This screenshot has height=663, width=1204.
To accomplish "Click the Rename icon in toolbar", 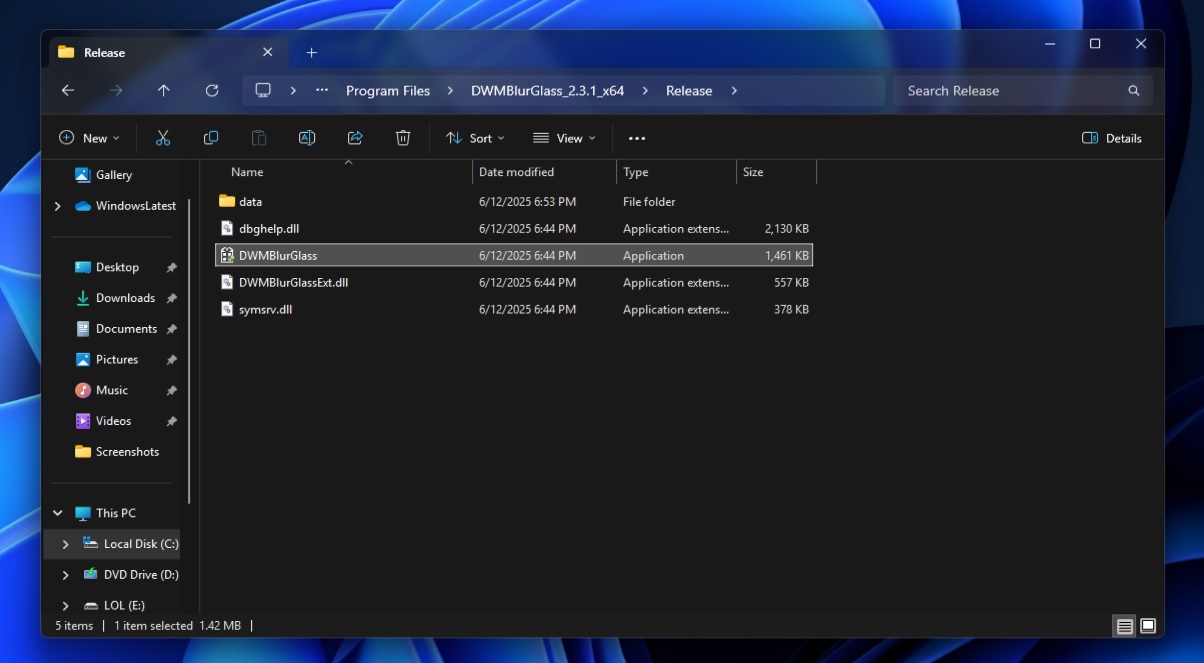I will click(x=307, y=138).
